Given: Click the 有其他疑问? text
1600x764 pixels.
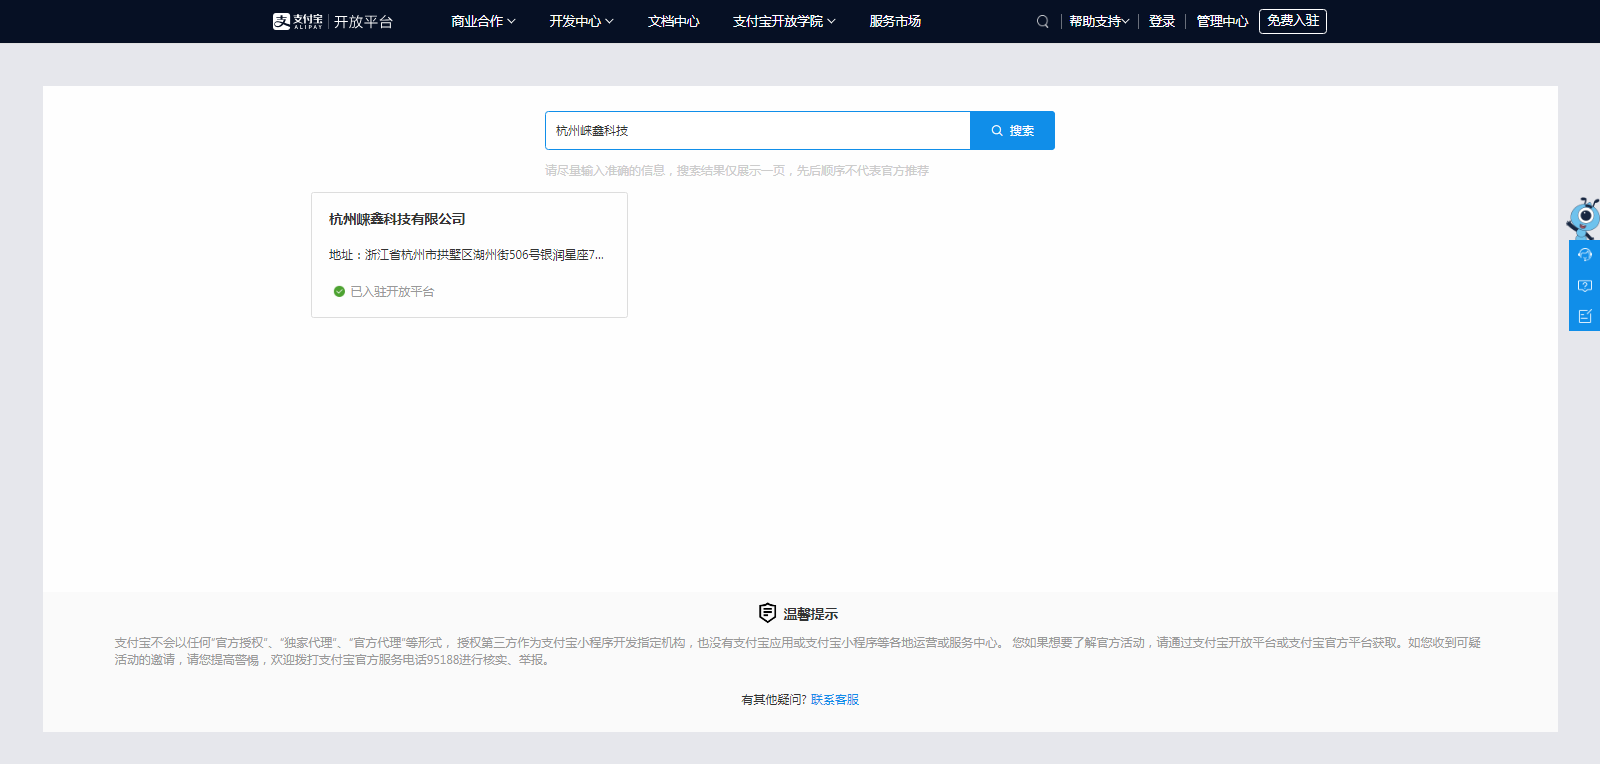Looking at the screenshot, I should click(774, 700).
